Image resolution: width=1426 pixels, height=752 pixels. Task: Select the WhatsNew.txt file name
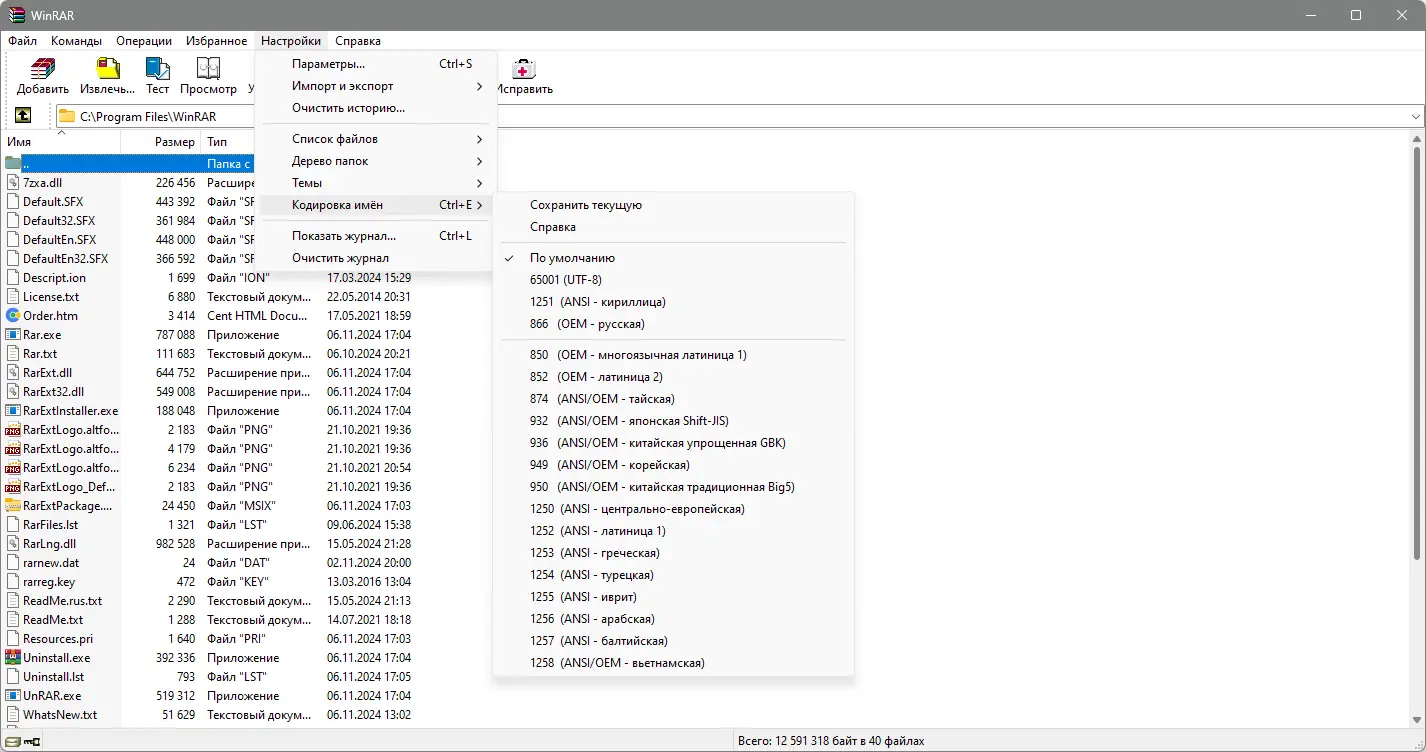(x=60, y=715)
